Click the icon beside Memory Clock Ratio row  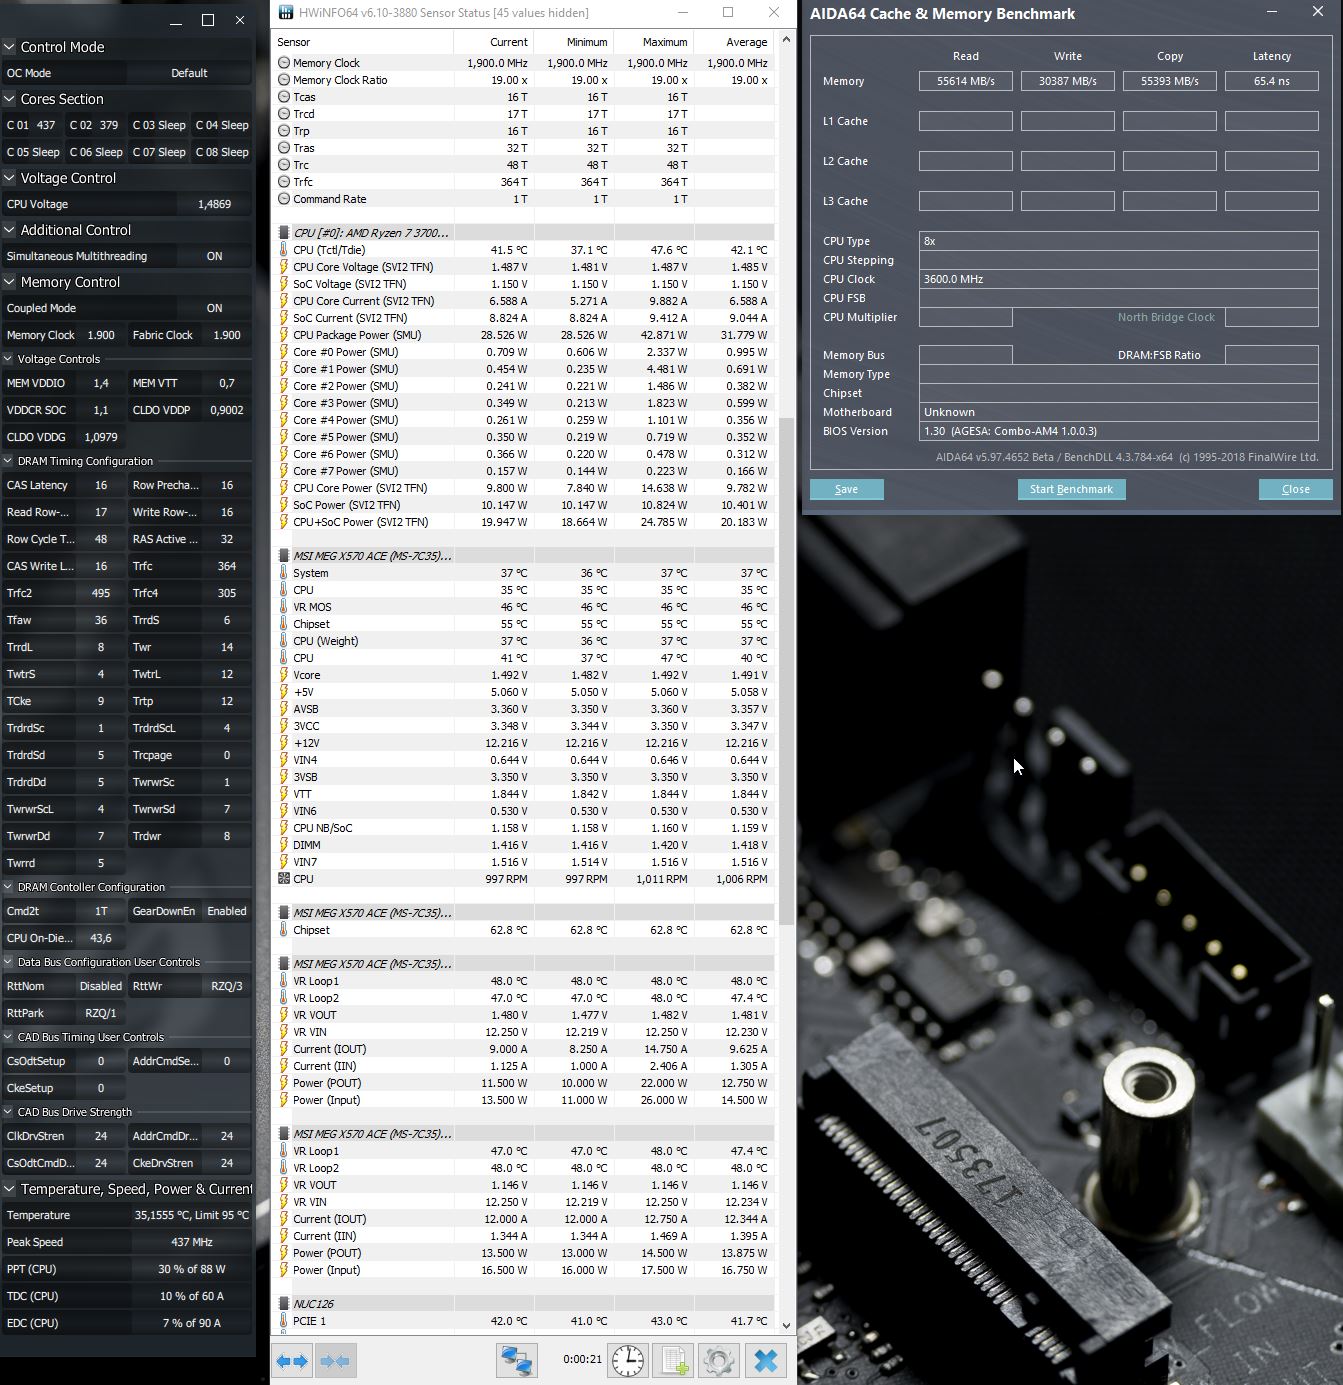[284, 80]
